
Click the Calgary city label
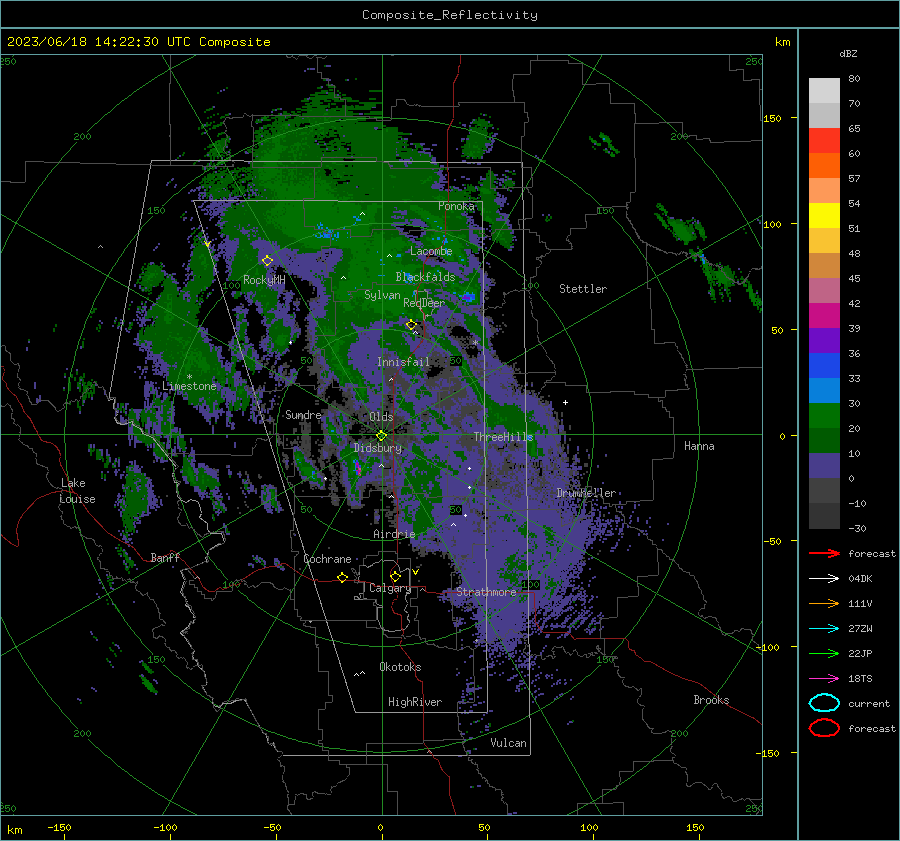point(390,588)
